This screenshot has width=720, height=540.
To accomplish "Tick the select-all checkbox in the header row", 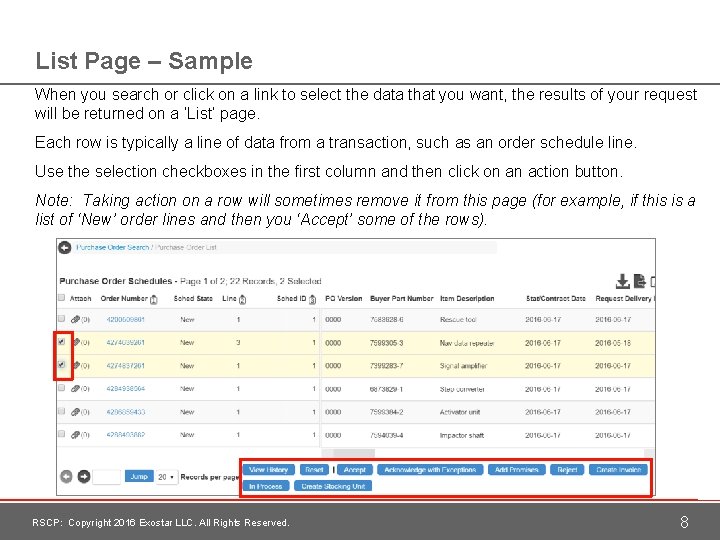I will [62, 298].
